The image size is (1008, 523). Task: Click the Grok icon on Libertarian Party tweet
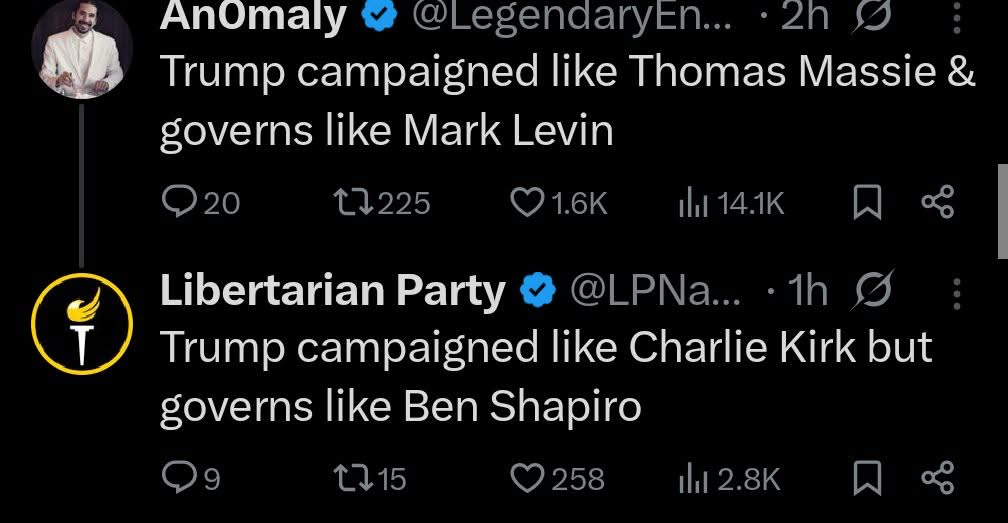[872, 292]
